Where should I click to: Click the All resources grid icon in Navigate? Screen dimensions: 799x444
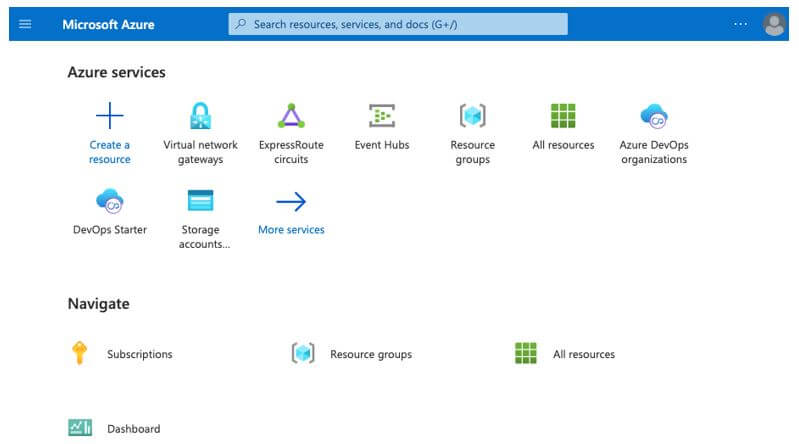525,353
